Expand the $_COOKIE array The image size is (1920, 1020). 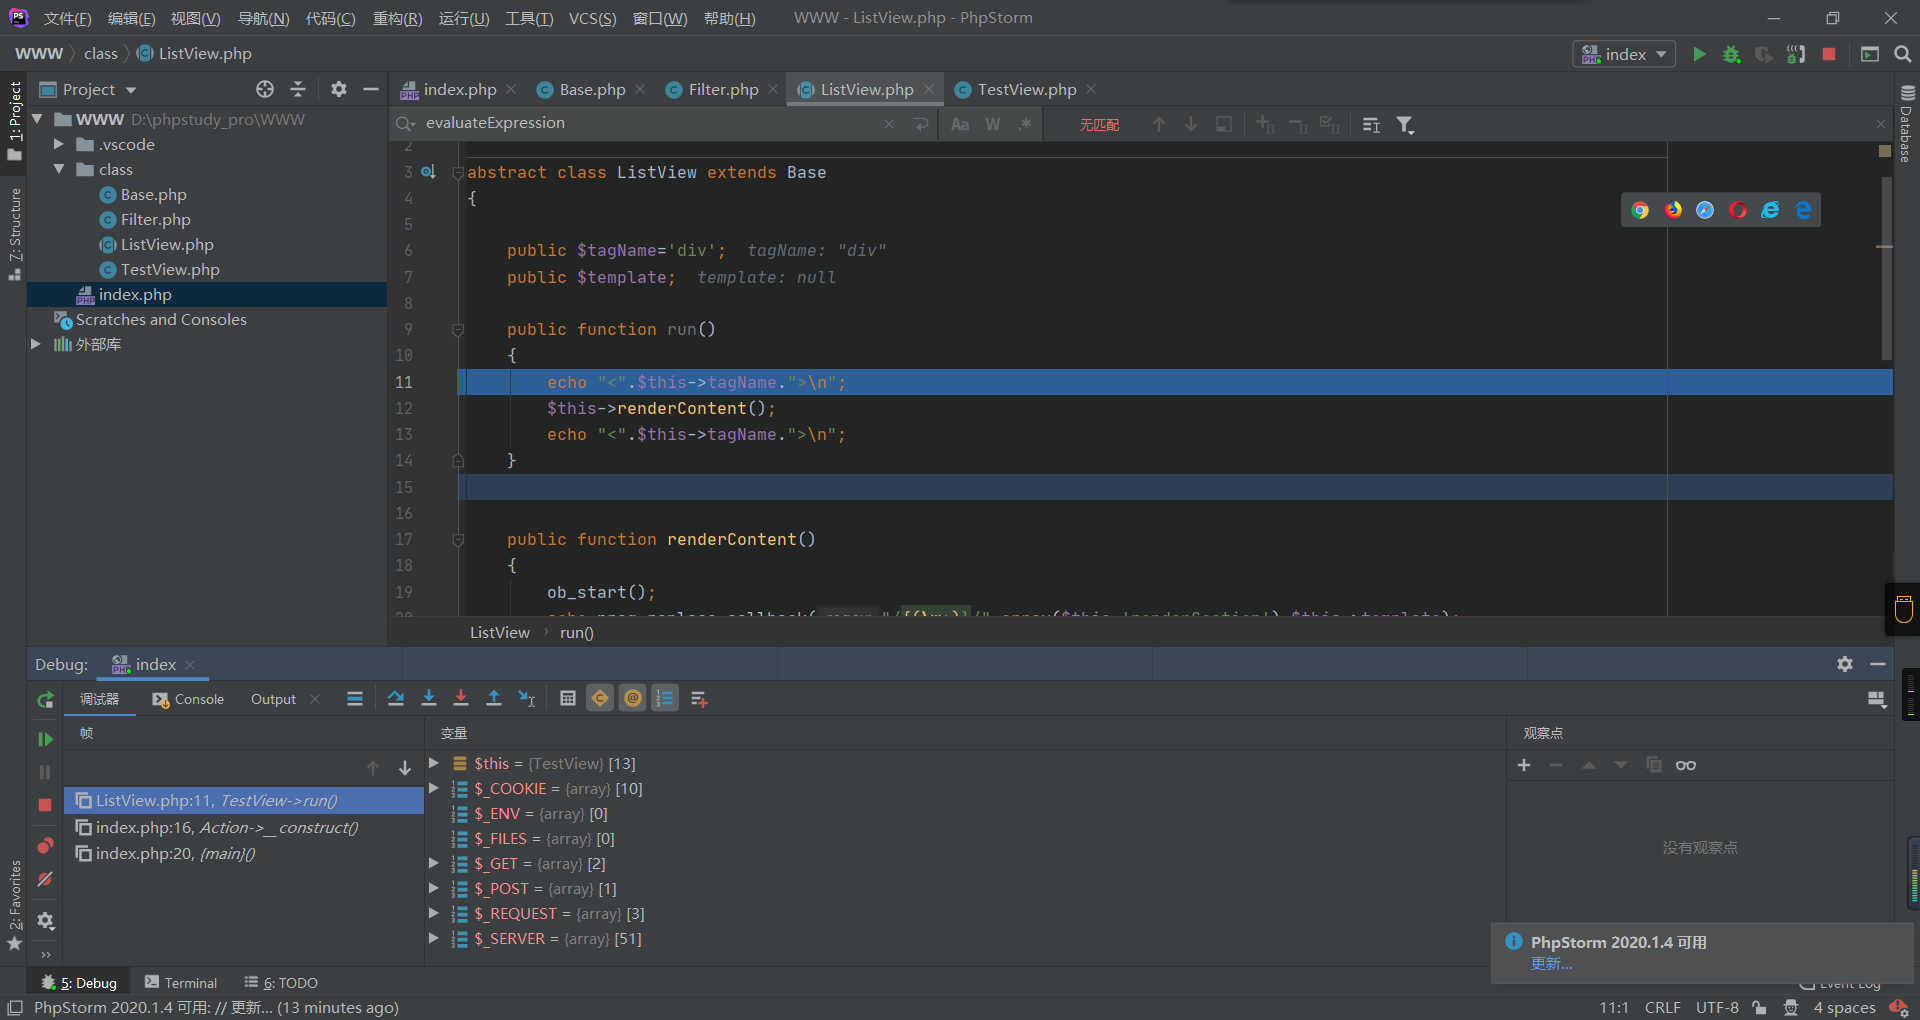(x=434, y=788)
